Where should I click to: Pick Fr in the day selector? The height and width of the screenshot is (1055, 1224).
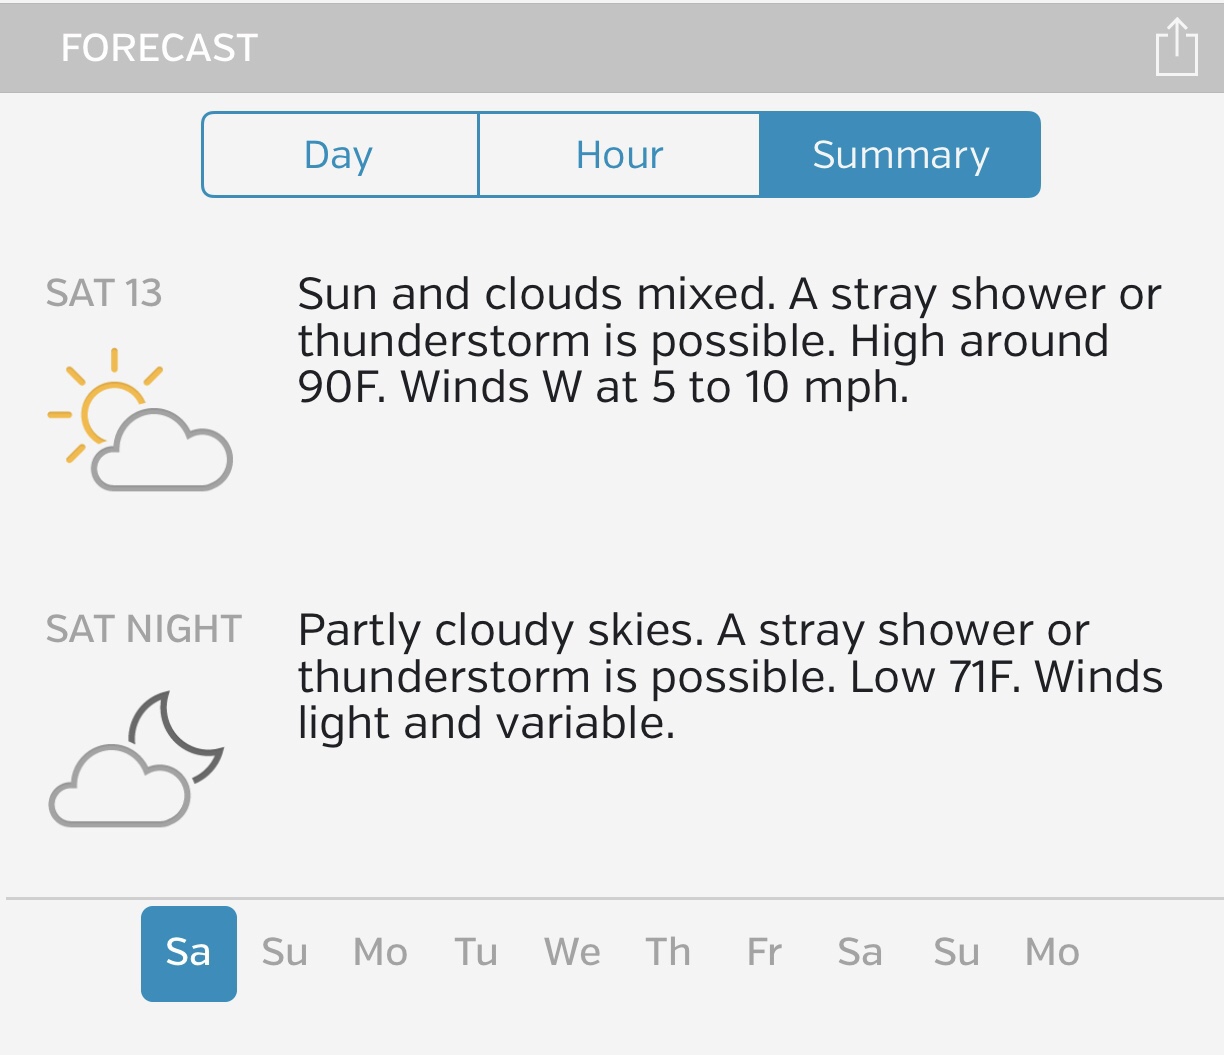(764, 953)
